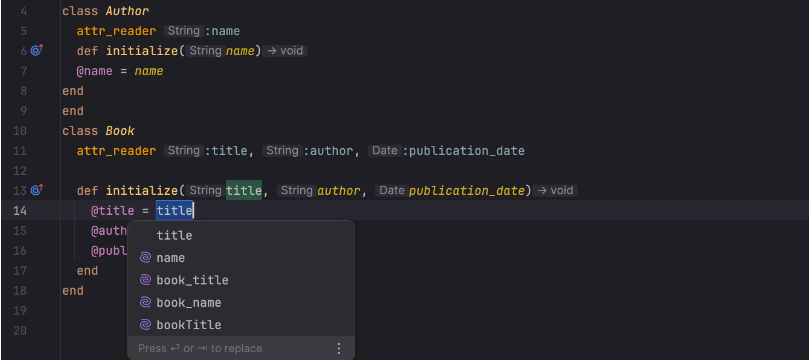Click the String hint before name on line 6

point(205,51)
